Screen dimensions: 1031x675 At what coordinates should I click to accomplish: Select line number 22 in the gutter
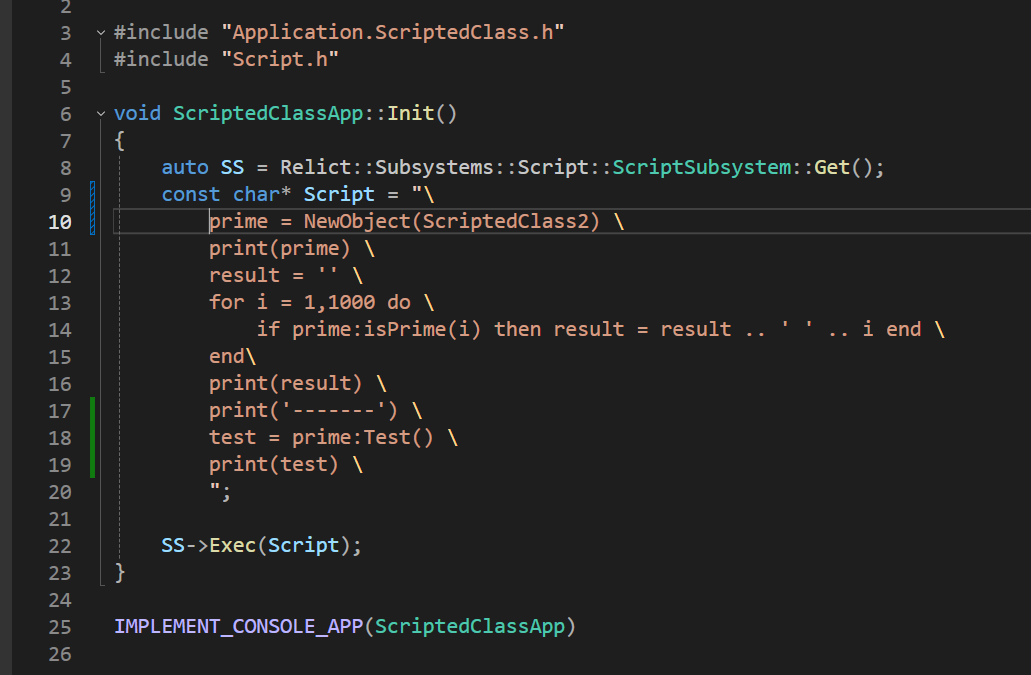[x=60, y=546]
